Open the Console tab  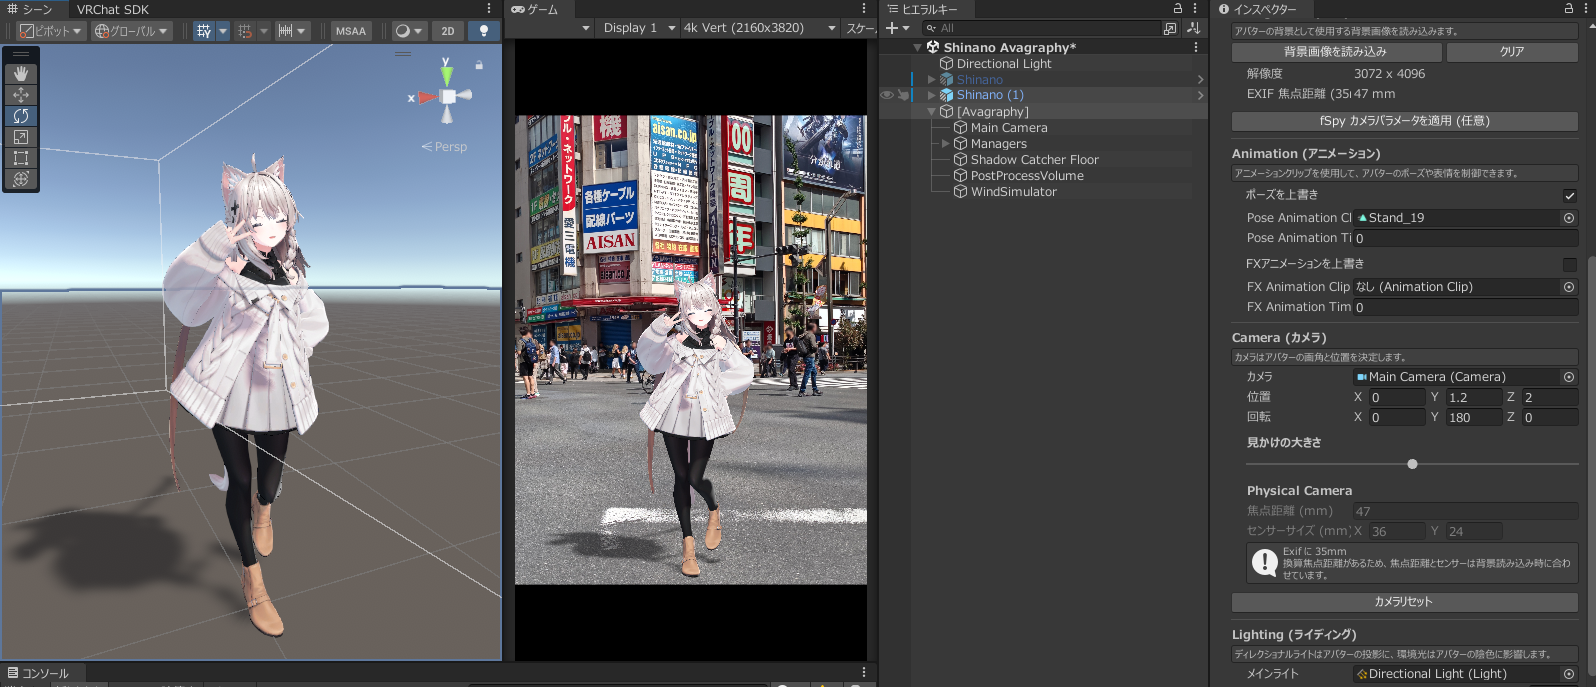coord(38,673)
